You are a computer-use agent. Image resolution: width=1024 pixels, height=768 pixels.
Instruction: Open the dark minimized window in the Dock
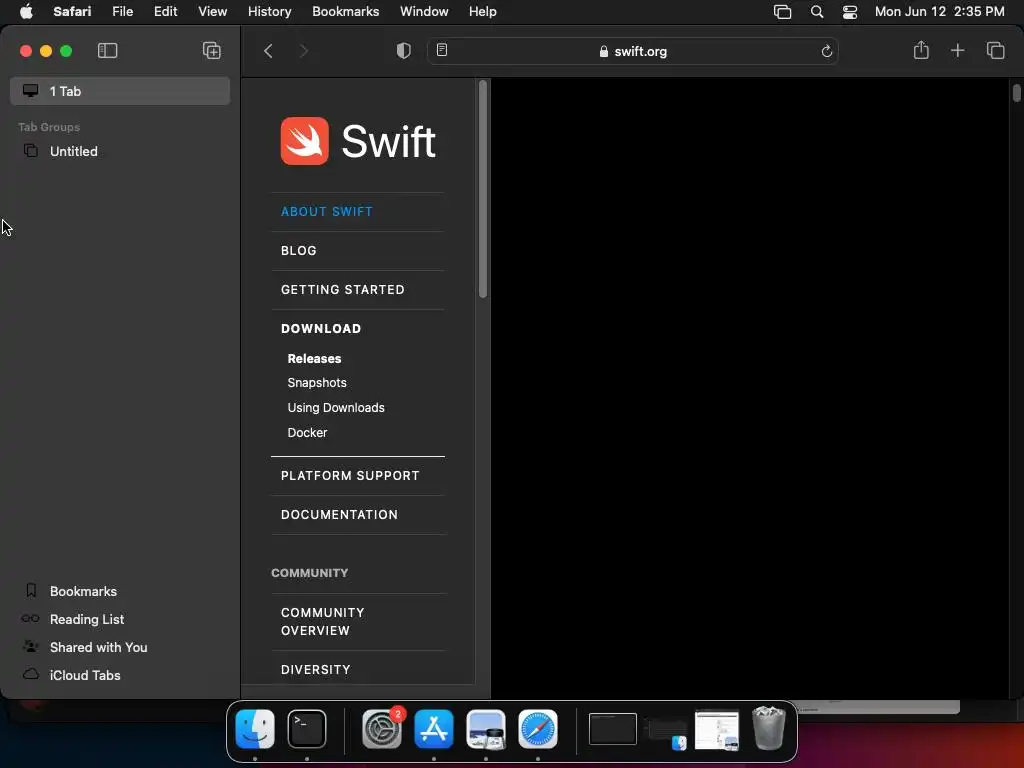[x=613, y=729]
